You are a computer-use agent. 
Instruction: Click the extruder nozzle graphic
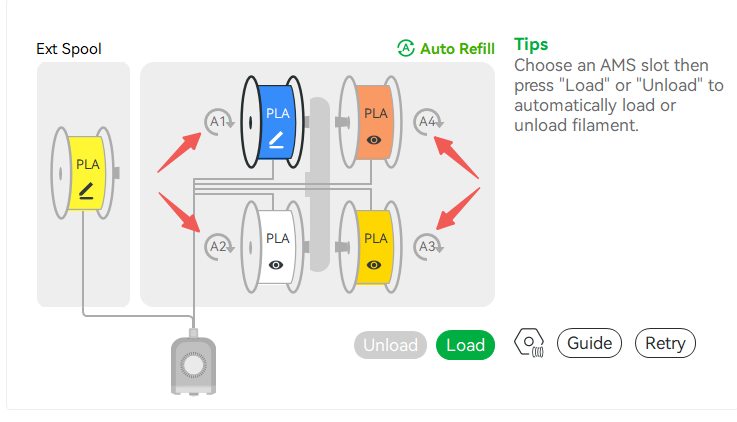click(193, 364)
